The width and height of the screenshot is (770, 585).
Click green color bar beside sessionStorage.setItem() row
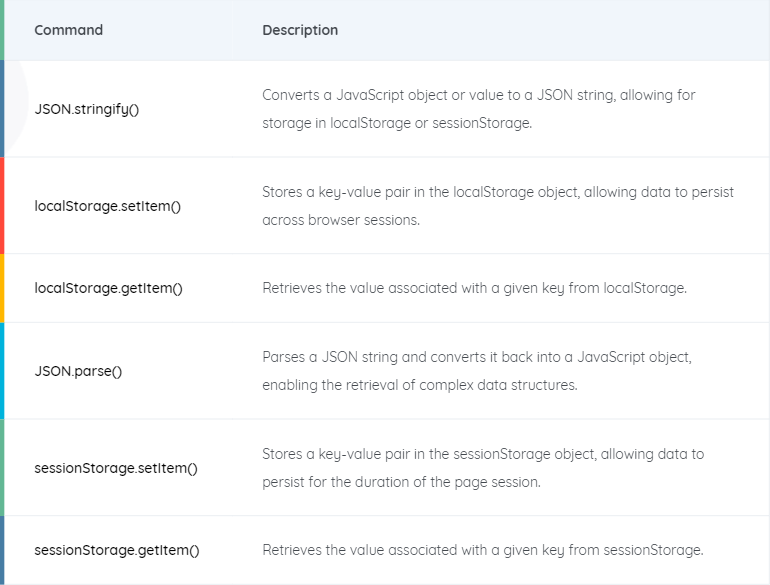click(2, 468)
